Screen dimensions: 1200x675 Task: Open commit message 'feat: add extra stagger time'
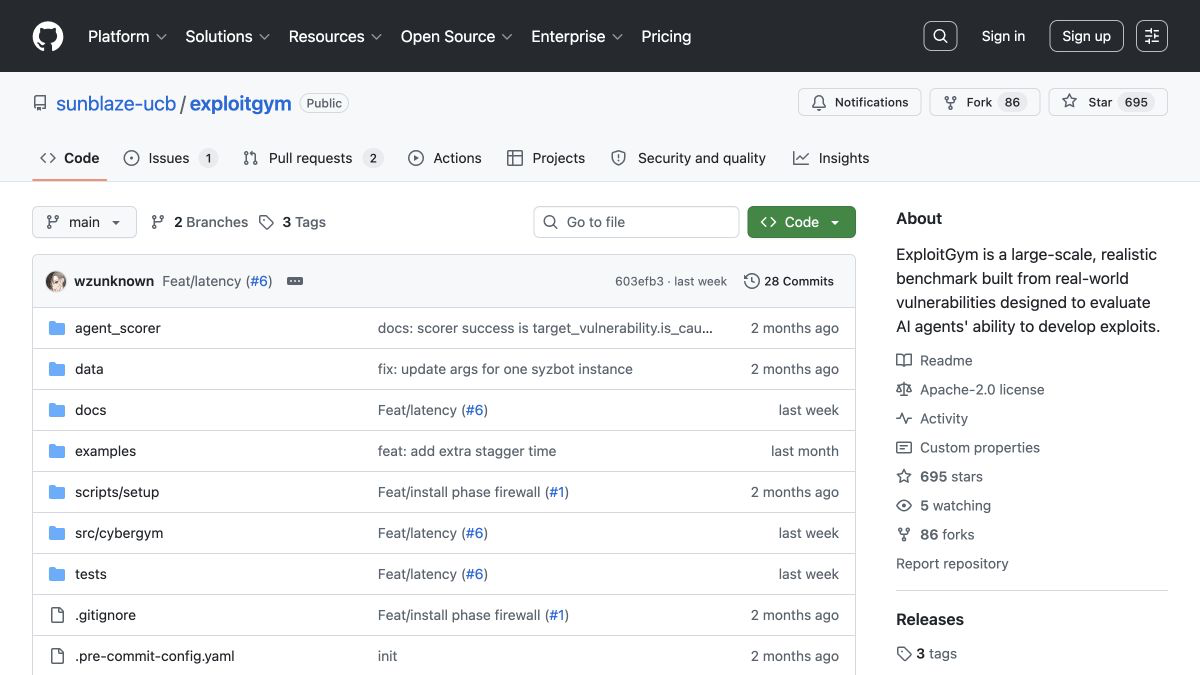tap(467, 451)
